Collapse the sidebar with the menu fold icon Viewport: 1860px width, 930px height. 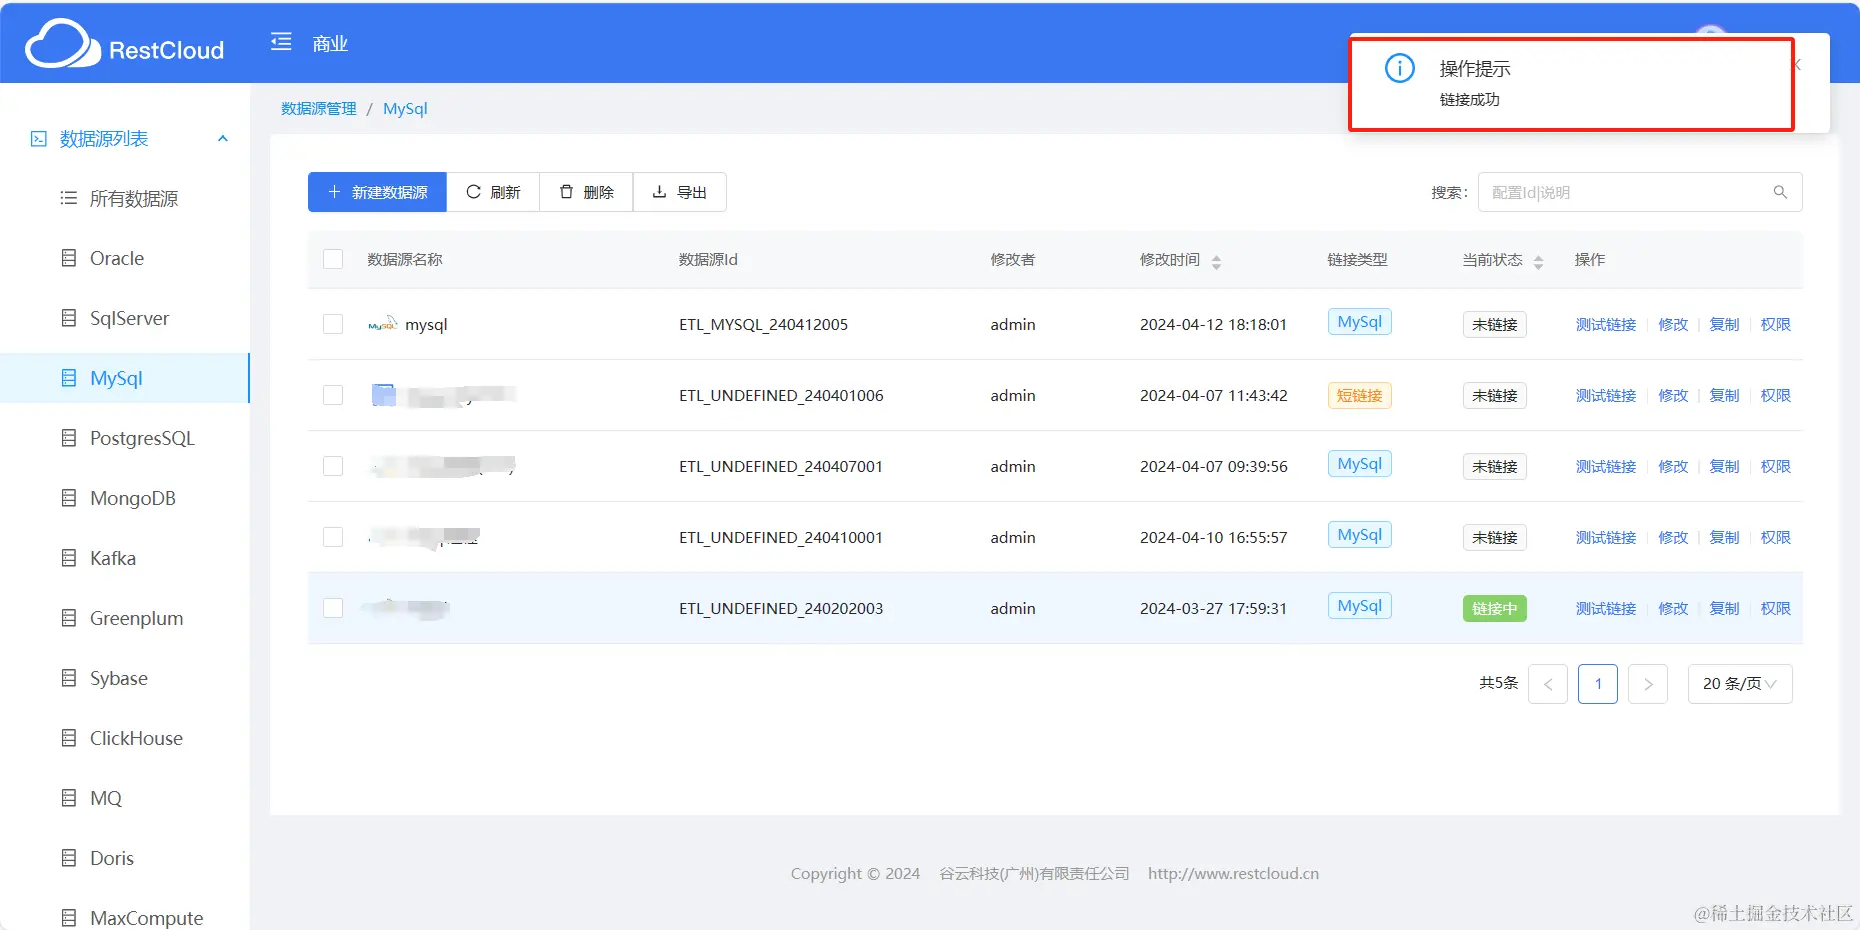click(x=281, y=42)
